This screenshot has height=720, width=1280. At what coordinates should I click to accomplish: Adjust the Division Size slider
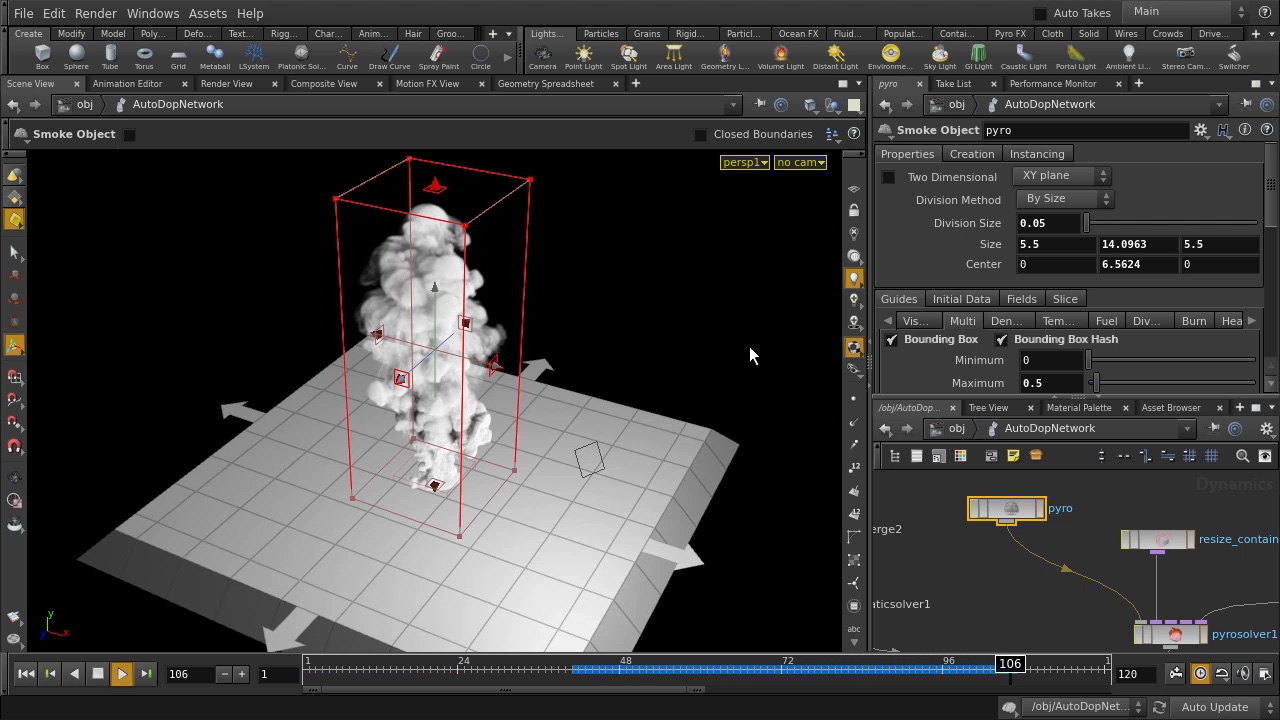tap(1171, 223)
